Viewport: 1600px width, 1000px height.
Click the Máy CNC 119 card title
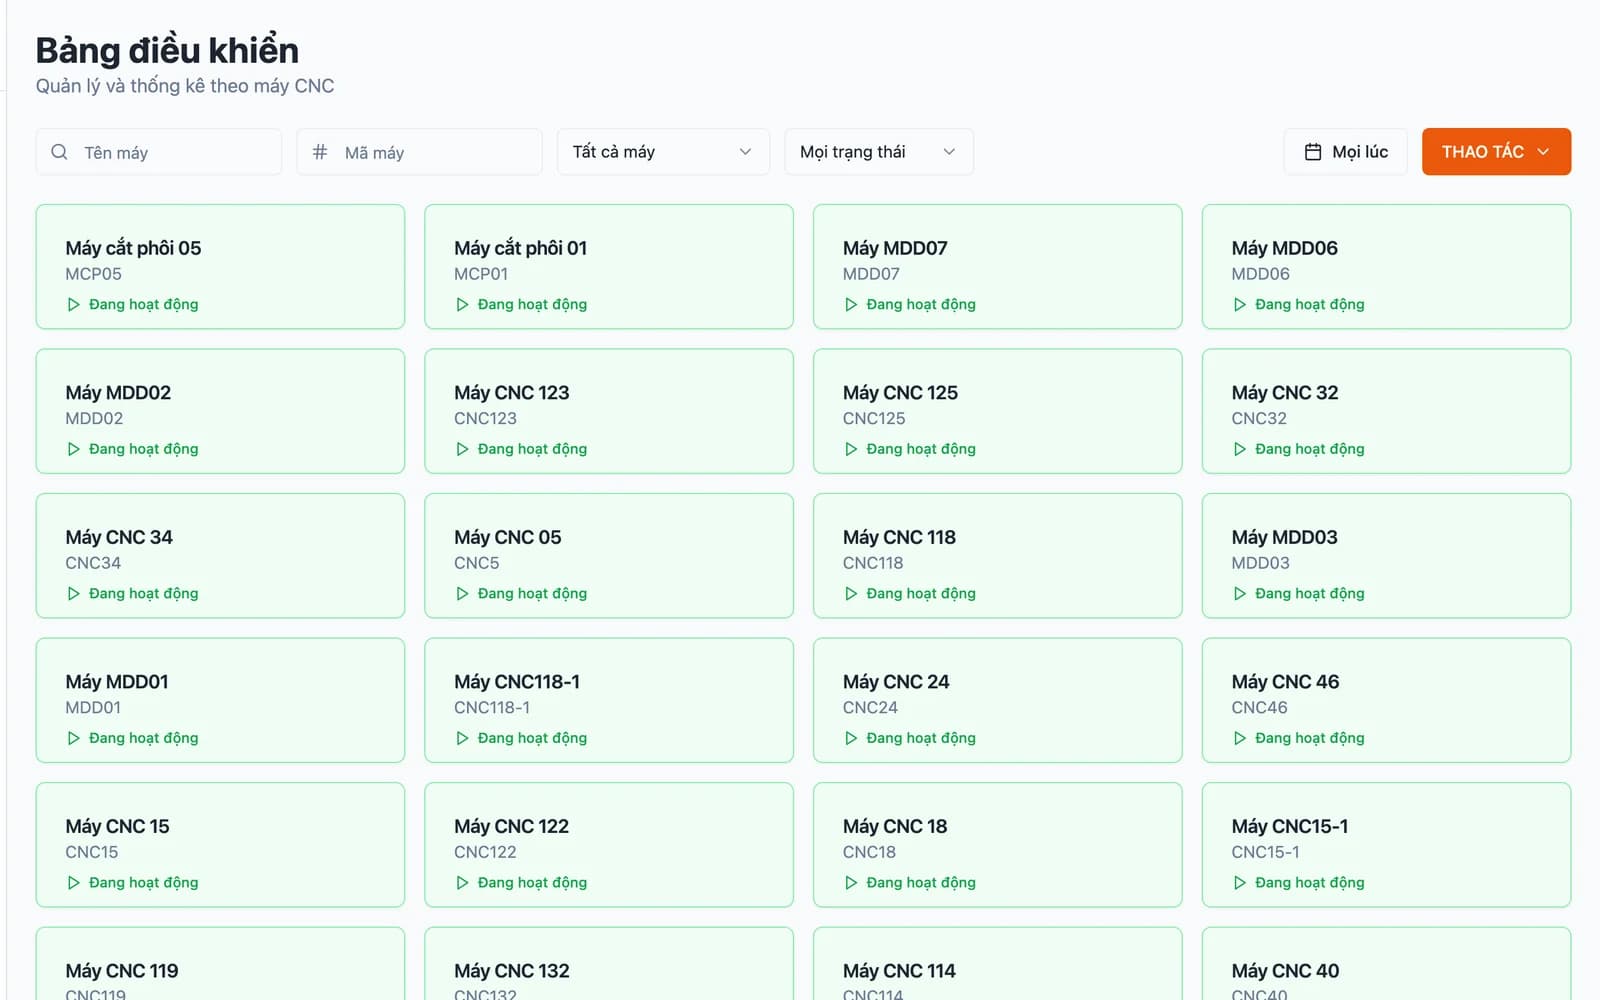click(122, 971)
